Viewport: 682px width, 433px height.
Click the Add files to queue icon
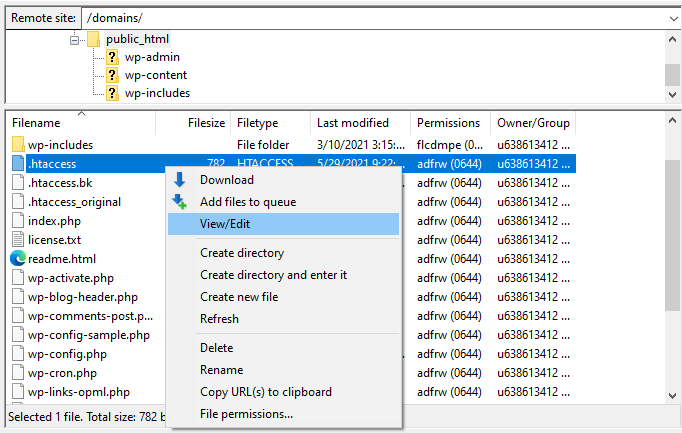point(180,202)
